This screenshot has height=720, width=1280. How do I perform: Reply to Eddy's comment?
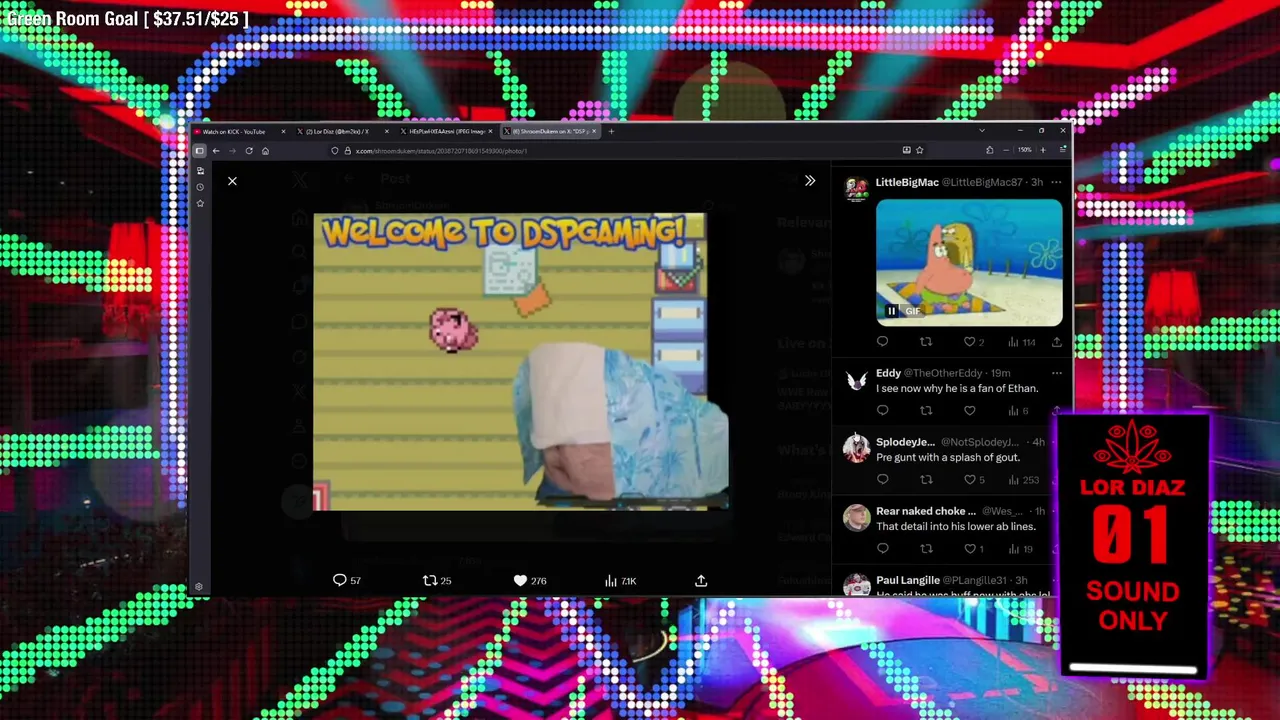coord(882,410)
